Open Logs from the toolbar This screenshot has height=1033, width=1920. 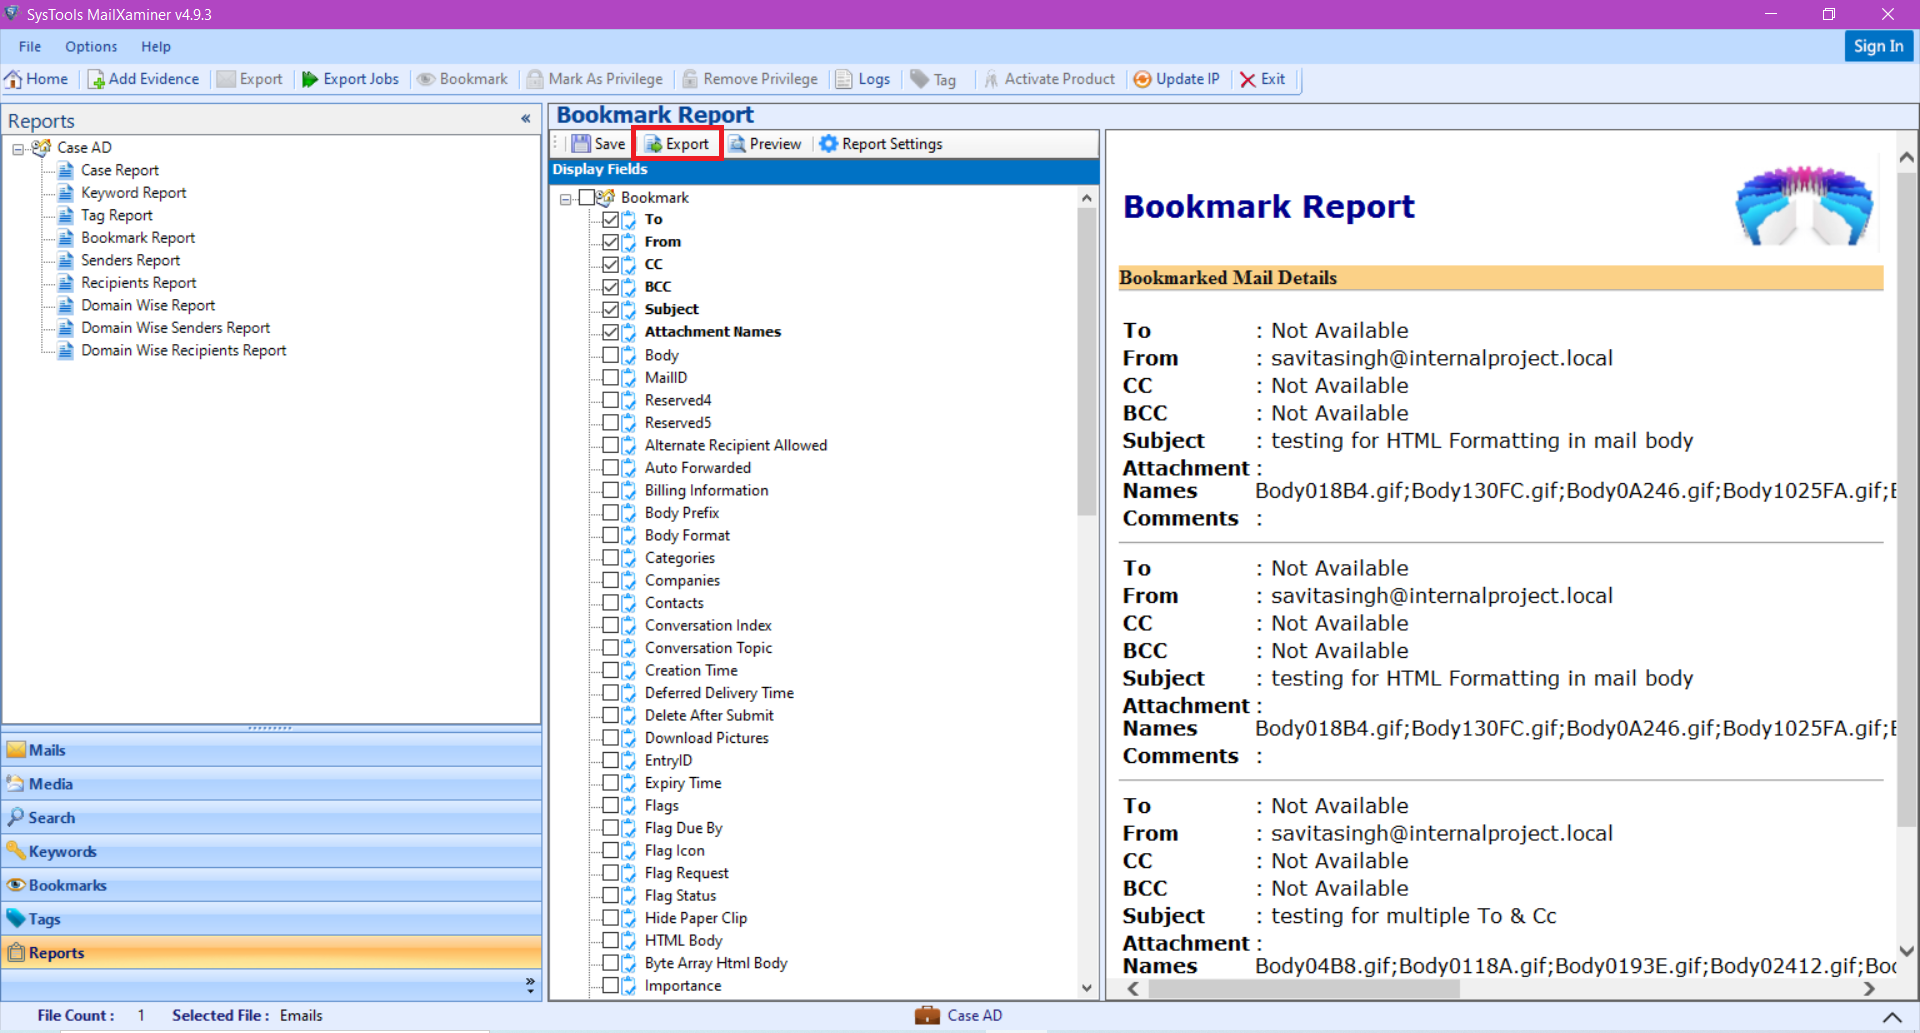pyautogui.click(x=863, y=79)
